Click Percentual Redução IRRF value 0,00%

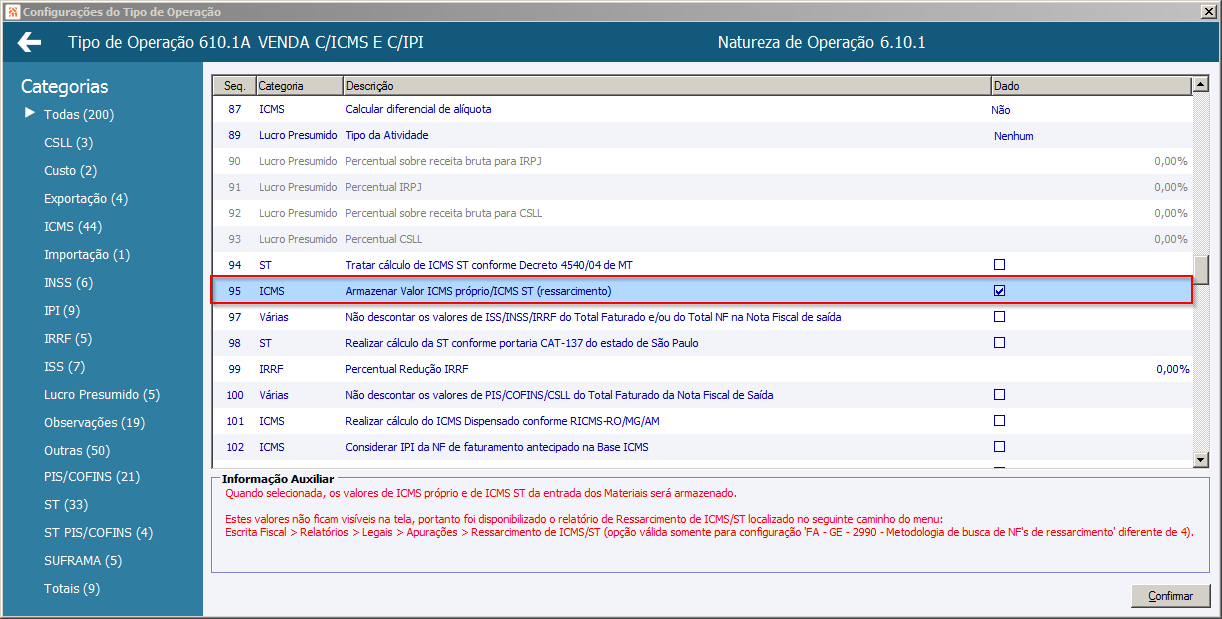click(1172, 369)
